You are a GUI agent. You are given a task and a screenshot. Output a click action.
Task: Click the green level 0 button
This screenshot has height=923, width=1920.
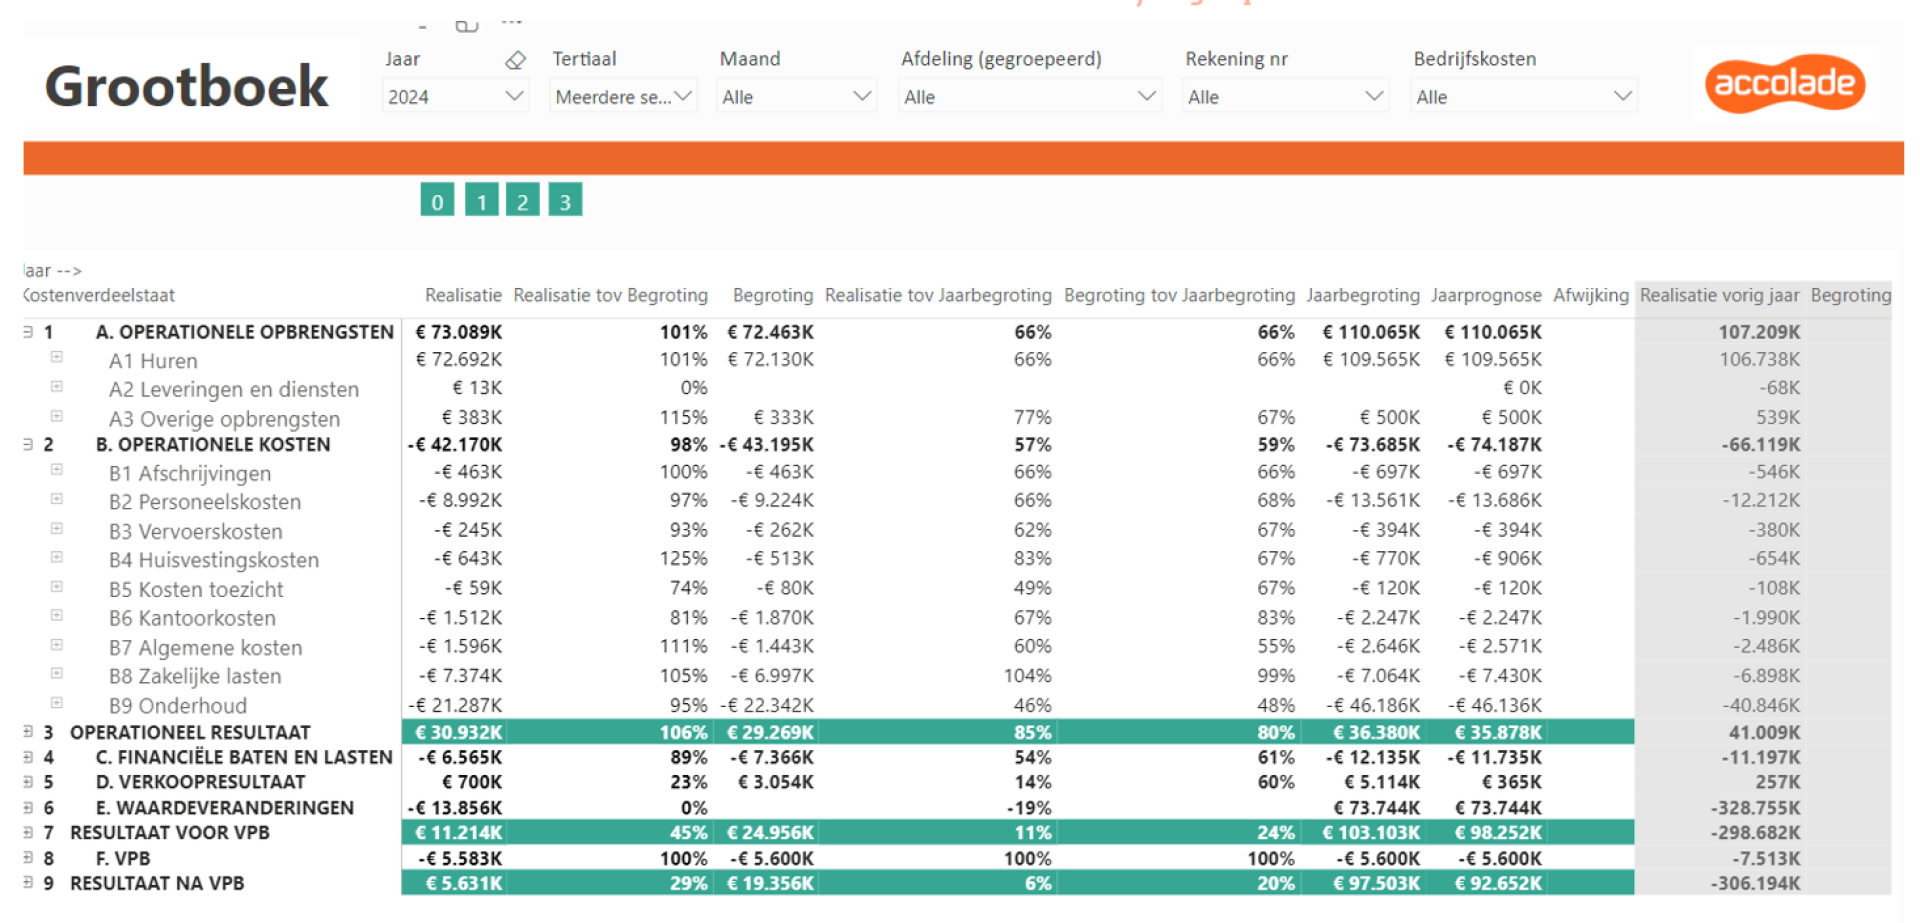click(x=437, y=201)
